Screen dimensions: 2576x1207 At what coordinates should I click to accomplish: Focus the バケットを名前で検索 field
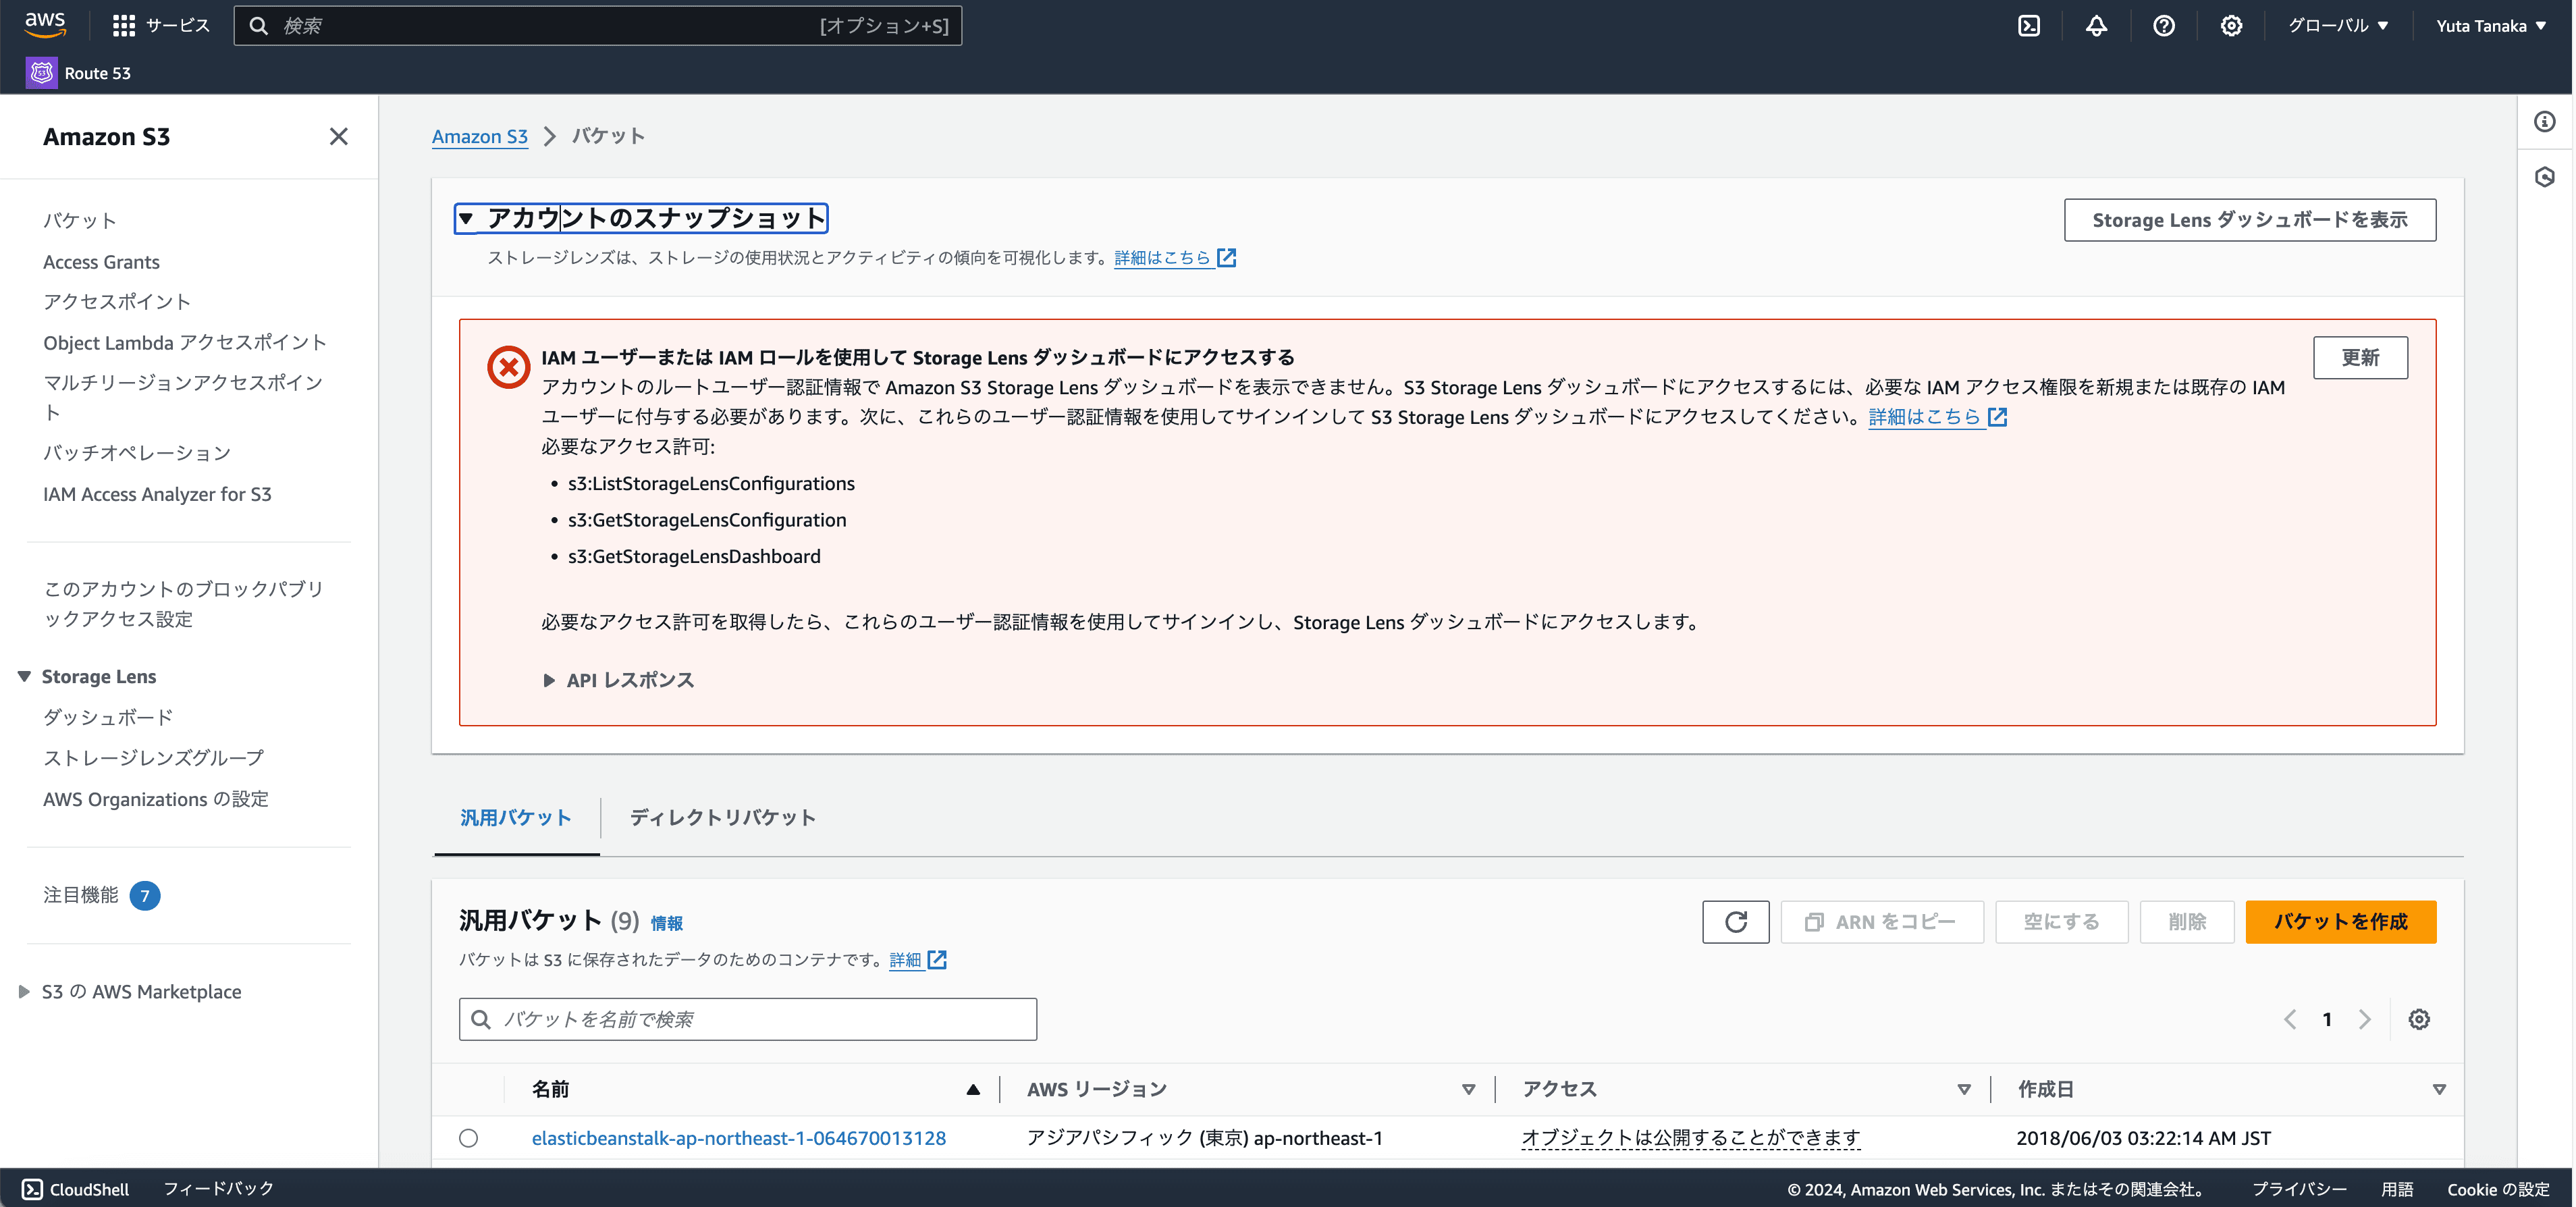pos(748,1019)
